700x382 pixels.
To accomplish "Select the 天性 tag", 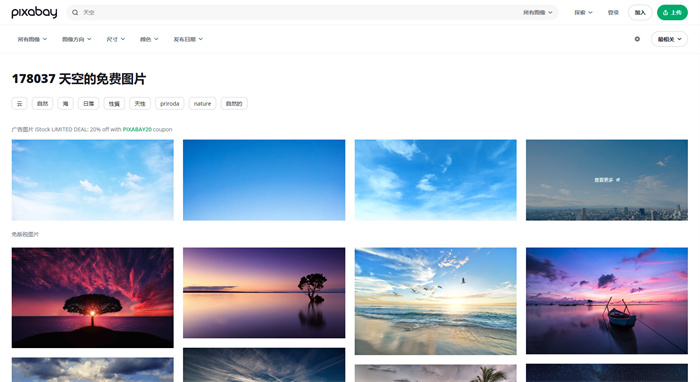I will point(140,104).
